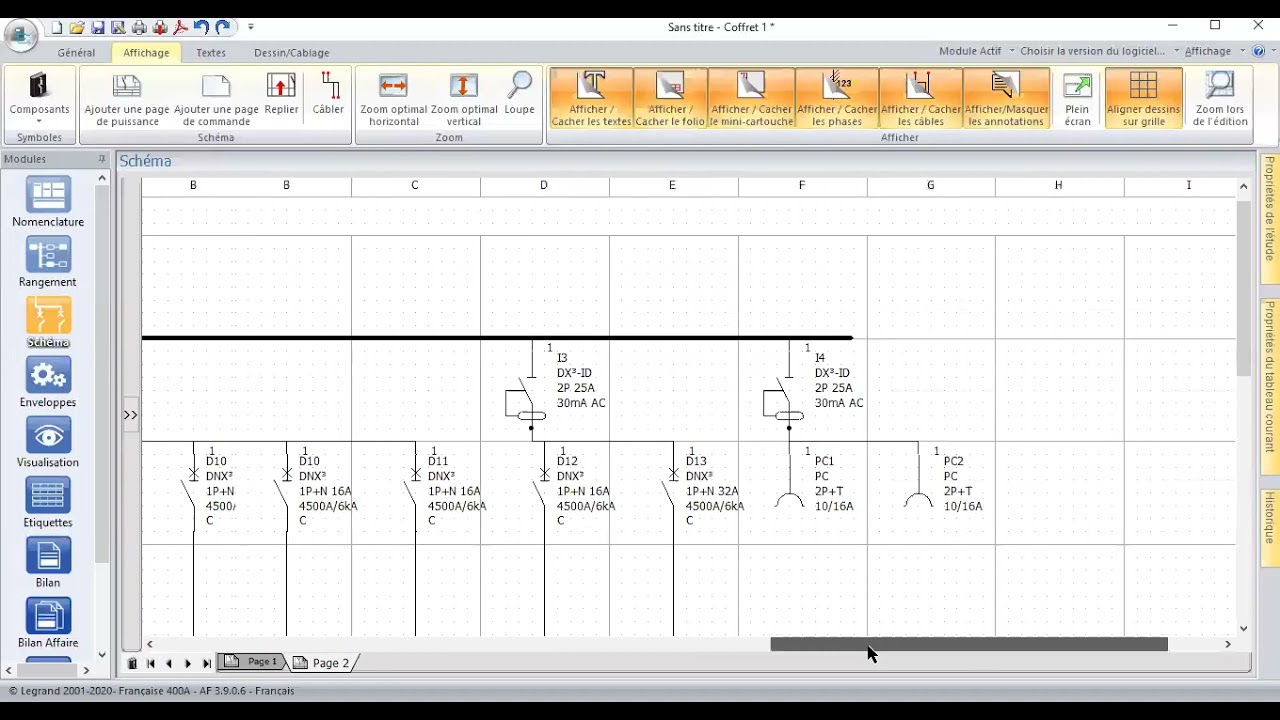Open the Module Actif dropdown
1280x720 pixels.
(976, 51)
